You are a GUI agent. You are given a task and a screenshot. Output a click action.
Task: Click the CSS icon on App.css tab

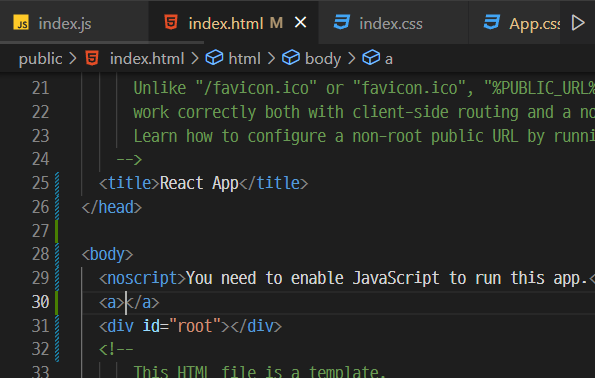pos(492,22)
